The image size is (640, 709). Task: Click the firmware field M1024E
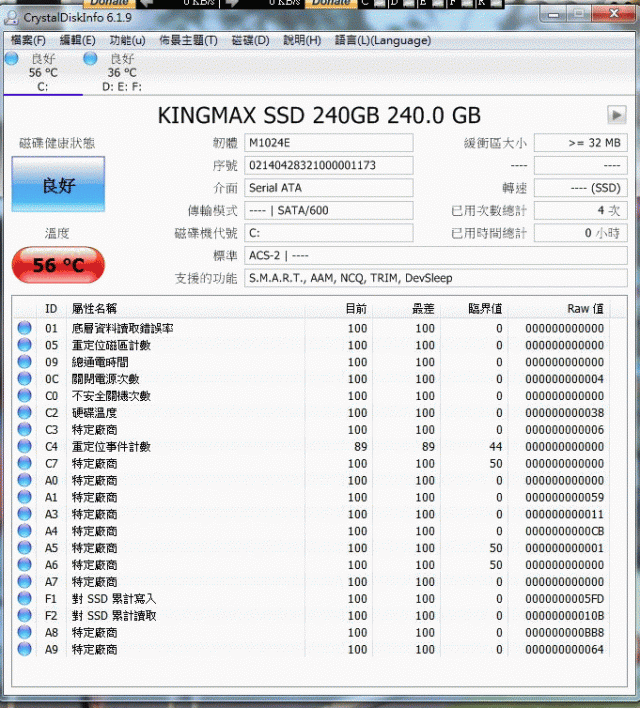(329, 143)
